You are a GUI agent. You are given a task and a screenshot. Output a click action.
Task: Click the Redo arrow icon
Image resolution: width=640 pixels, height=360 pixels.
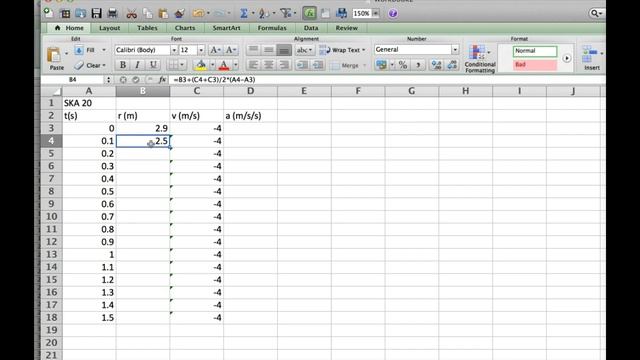coord(220,13)
